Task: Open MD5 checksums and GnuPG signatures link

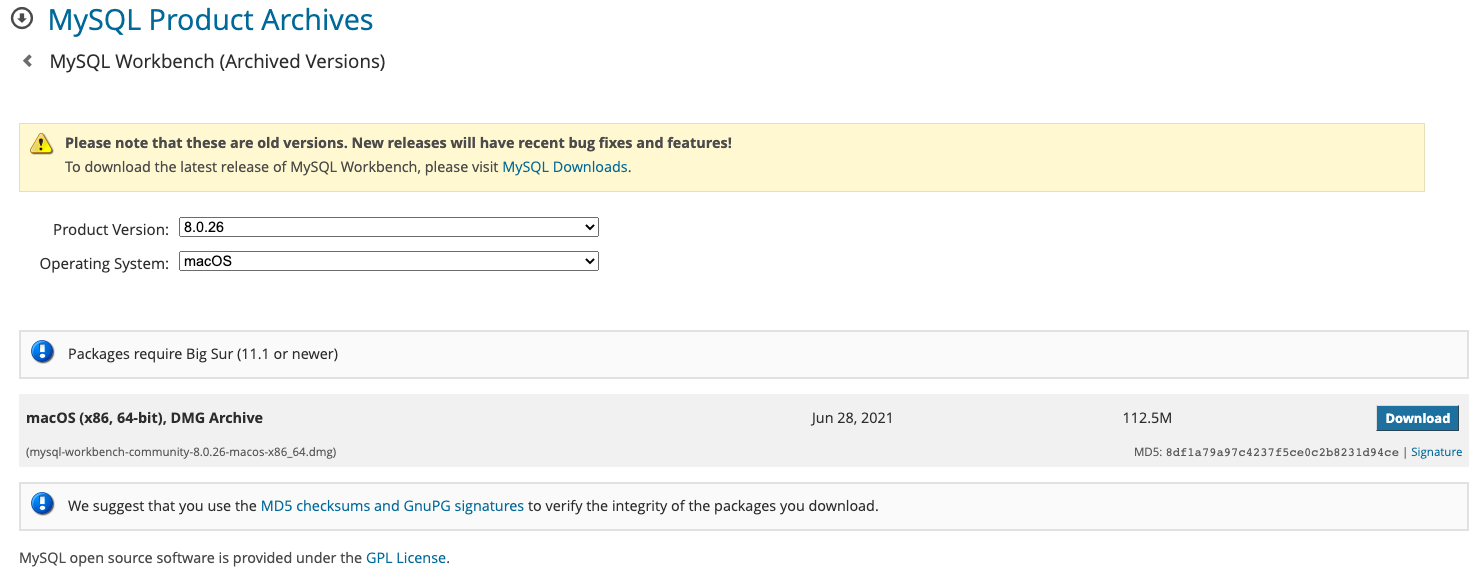Action: pyautogui.click(x=392, y=506)
